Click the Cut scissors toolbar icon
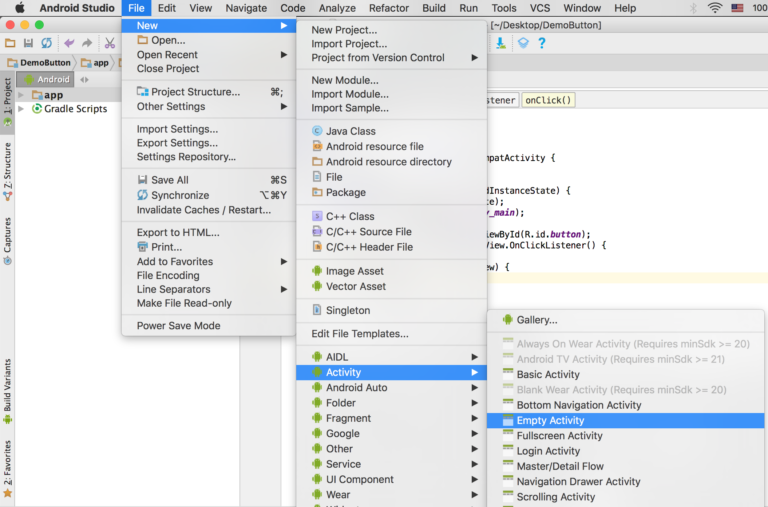Image resolution: width=768 pixels, height=507 pixels. click(x=110, y=43)
